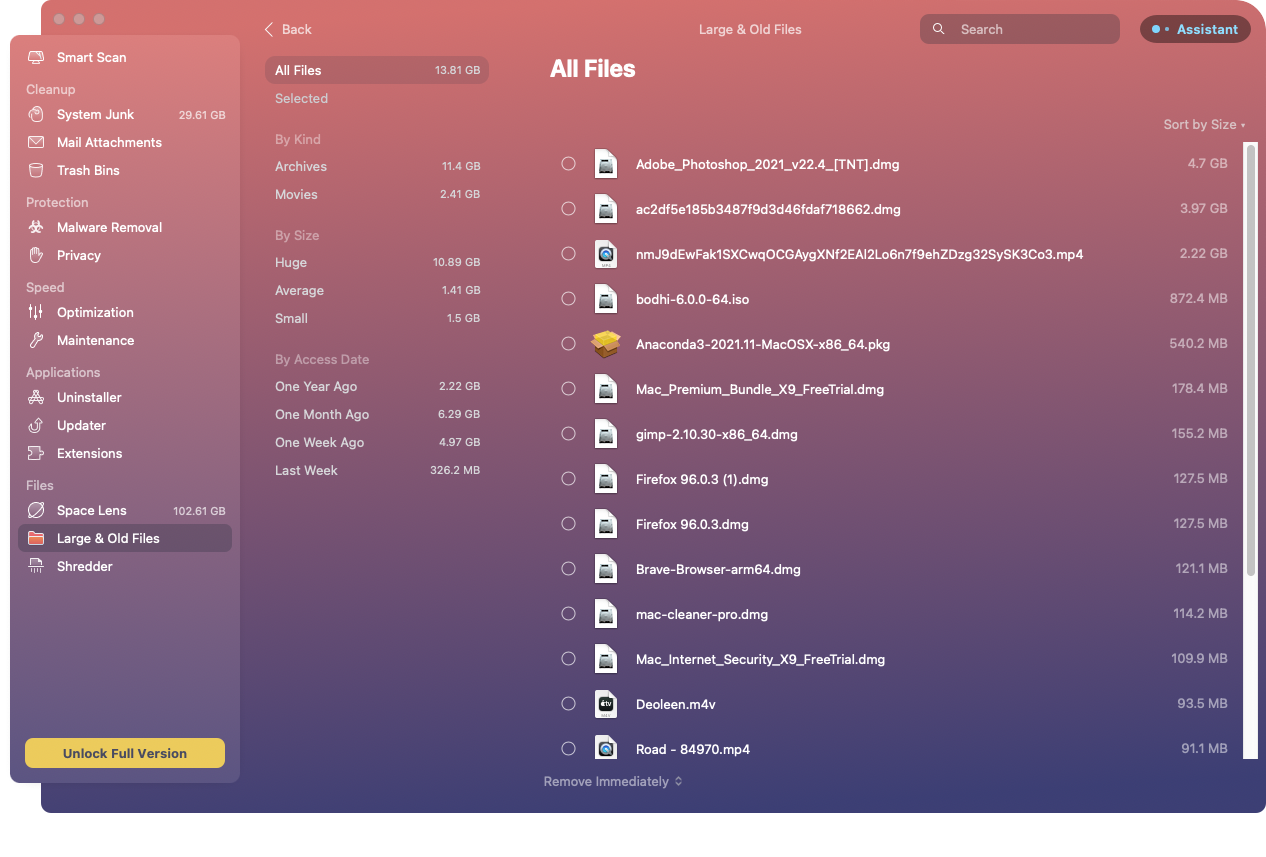1266x857 pixels.
Task: Click the Updater icon
Action: 36,426
